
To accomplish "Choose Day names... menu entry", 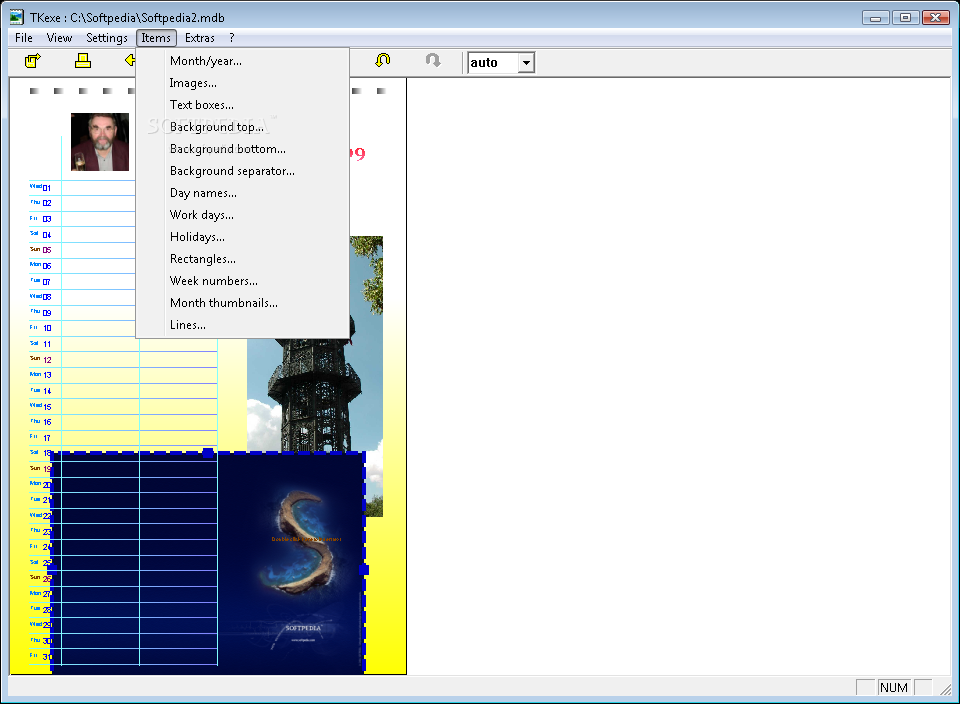I will coord(242,193).
